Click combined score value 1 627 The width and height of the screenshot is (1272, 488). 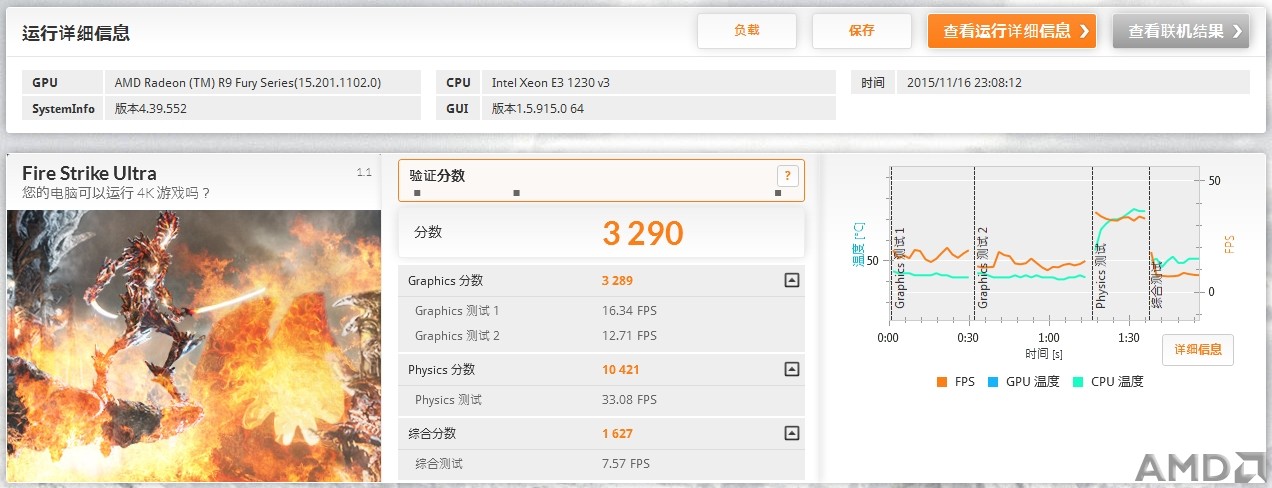point(617,434)
